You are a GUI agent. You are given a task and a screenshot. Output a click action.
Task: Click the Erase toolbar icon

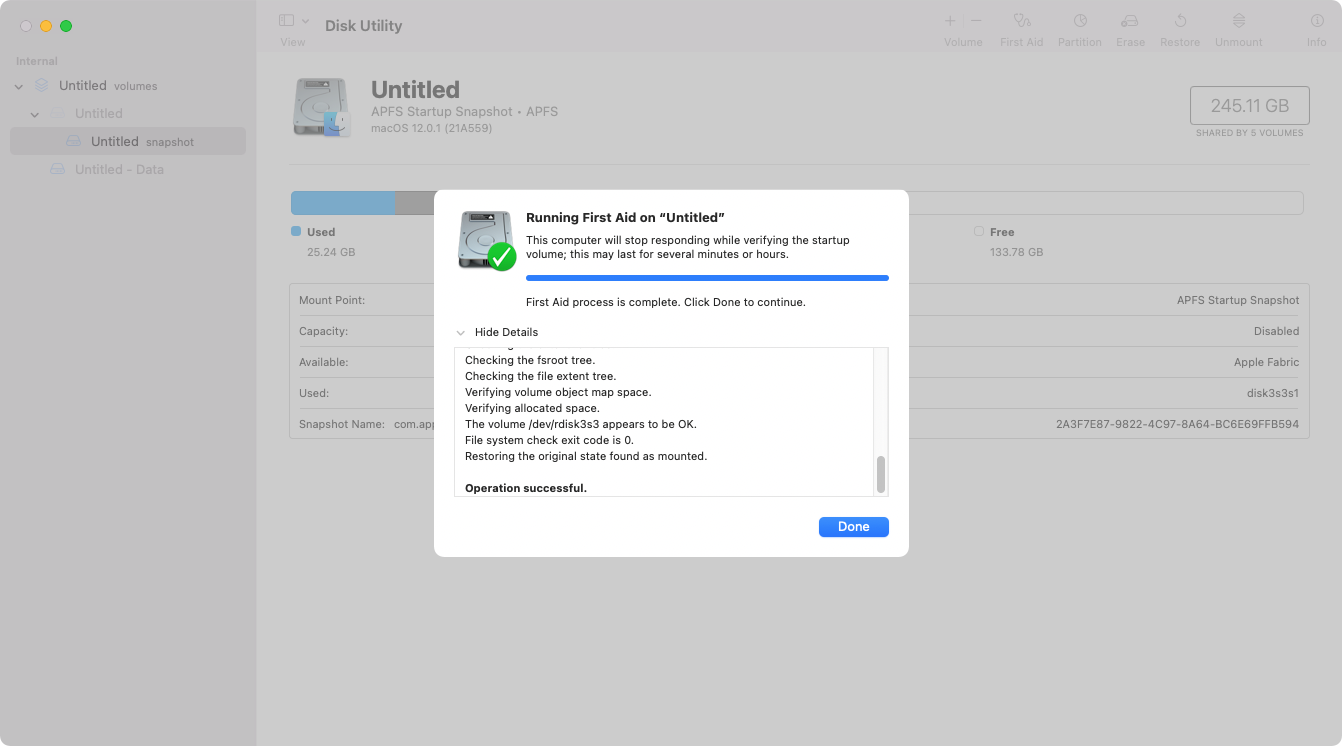tap(1130, 21)
